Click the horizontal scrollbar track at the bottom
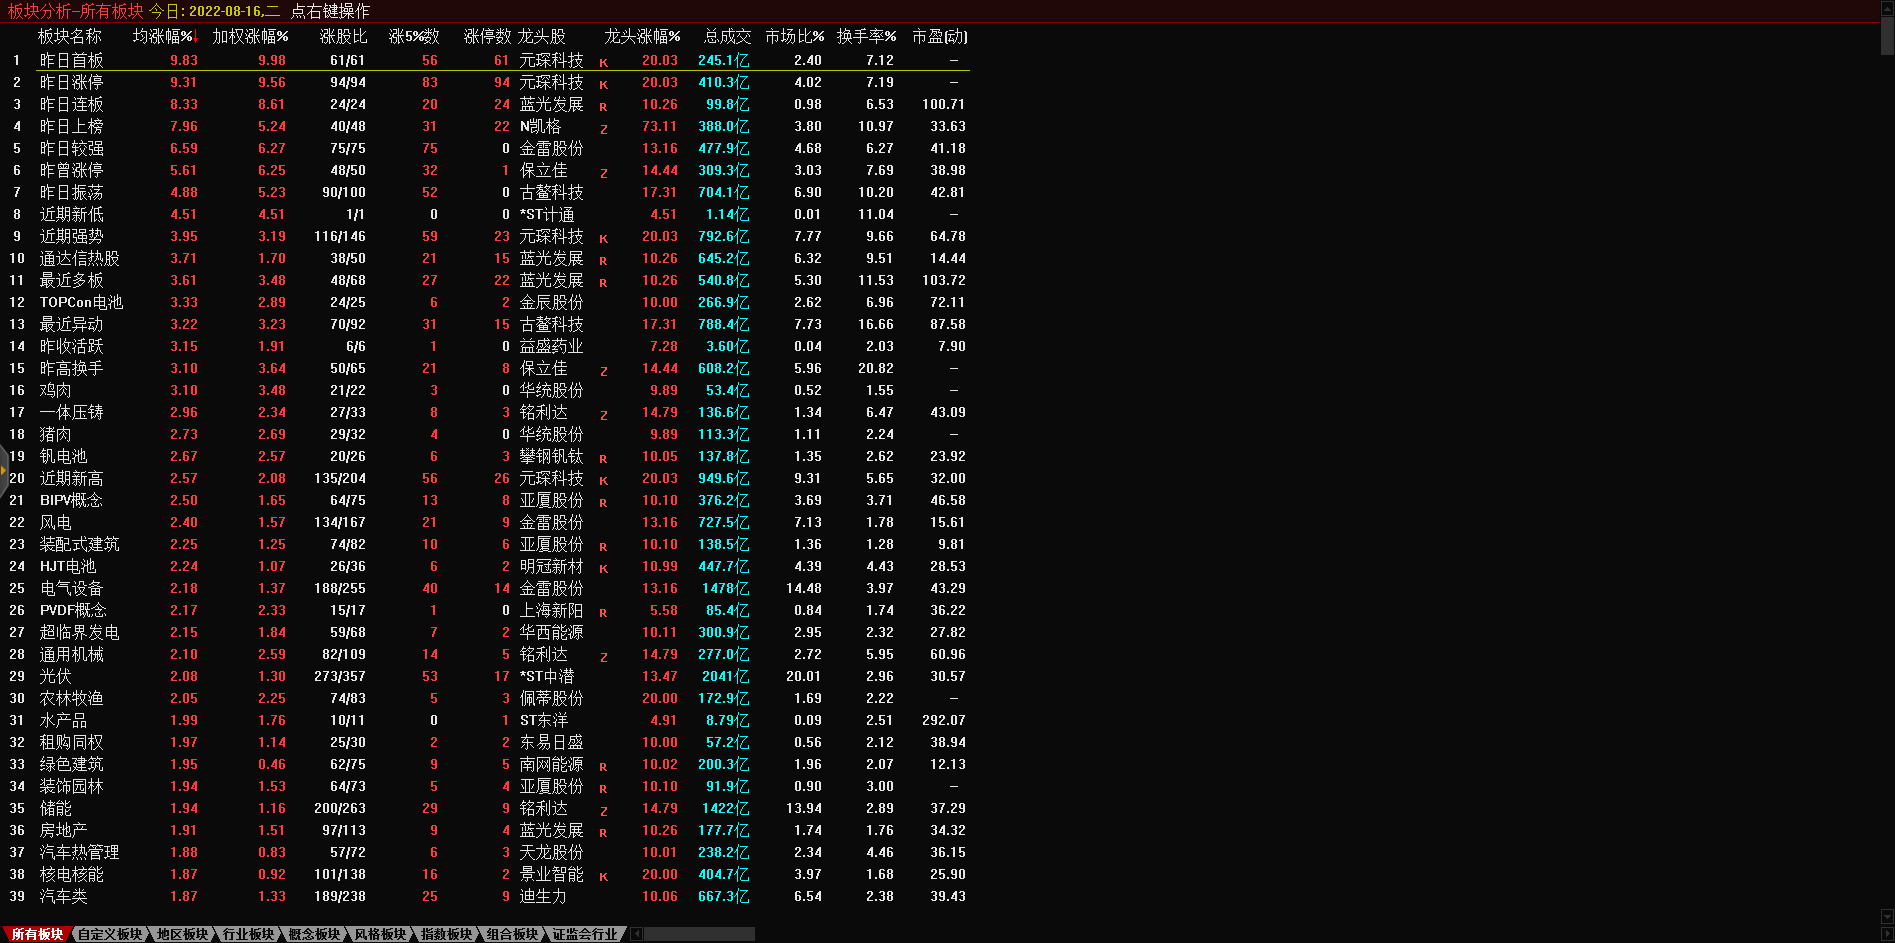 700,934
